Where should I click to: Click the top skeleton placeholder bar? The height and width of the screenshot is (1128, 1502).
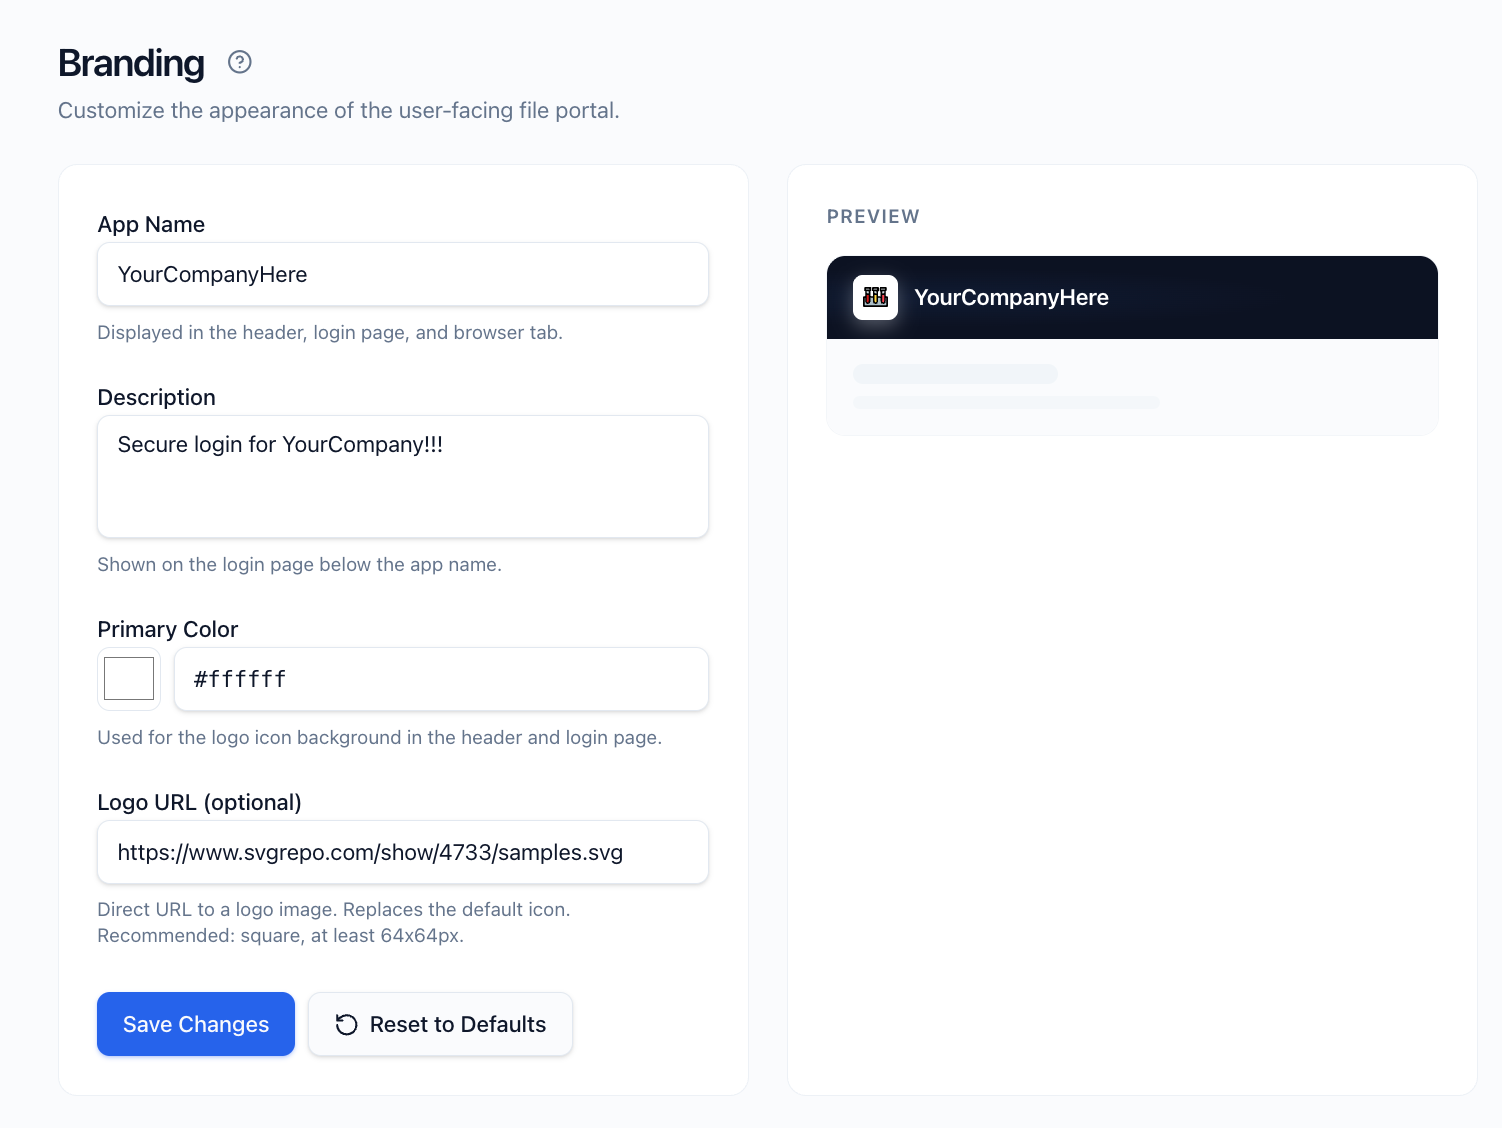coord(955,373)
